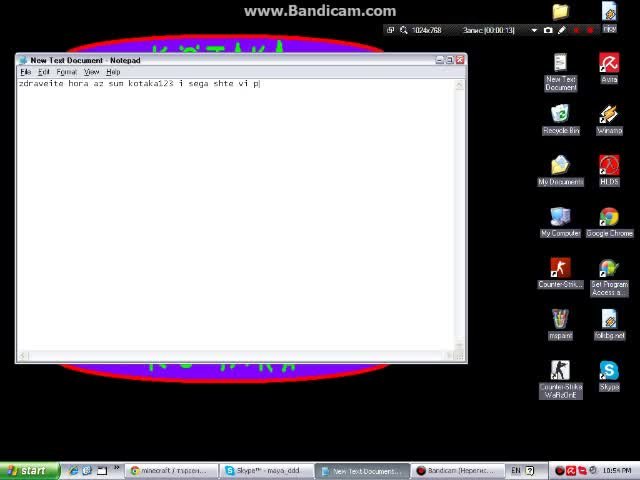Click the Avira antivirus desktop icon
Viewport: 640px width, 480px height.
coord(609,66)
